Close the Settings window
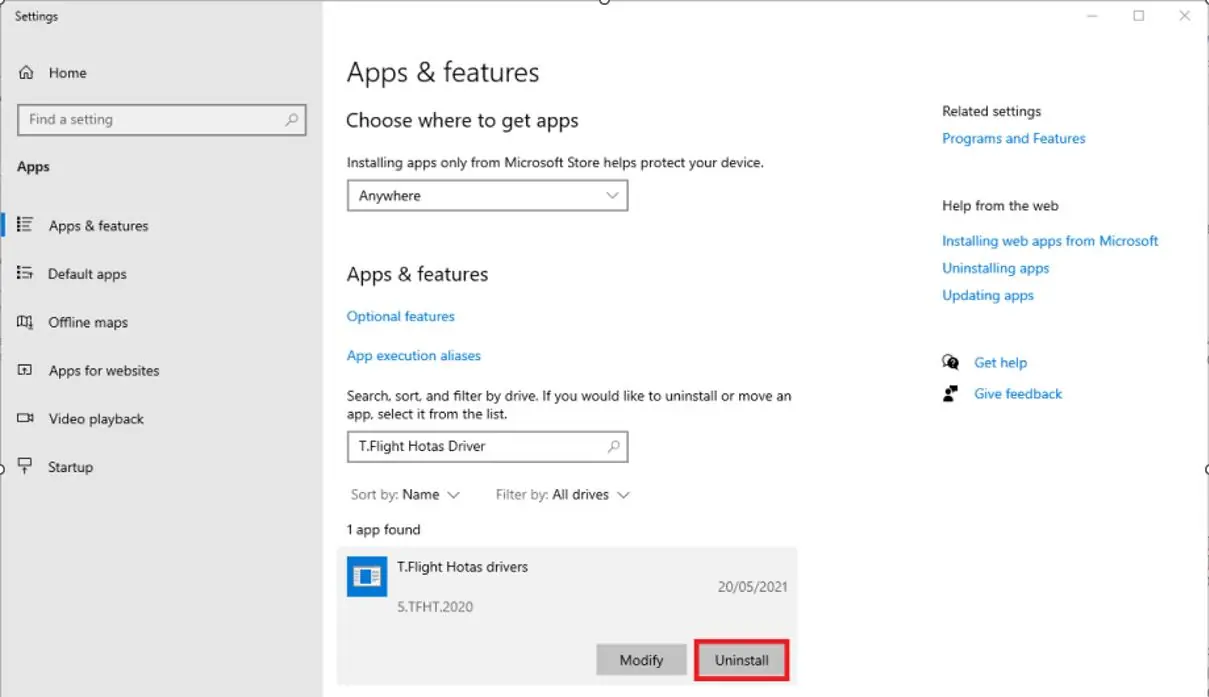Image resolution: width=1209 pixels, height=697 pixels. tap(1185, 16)
